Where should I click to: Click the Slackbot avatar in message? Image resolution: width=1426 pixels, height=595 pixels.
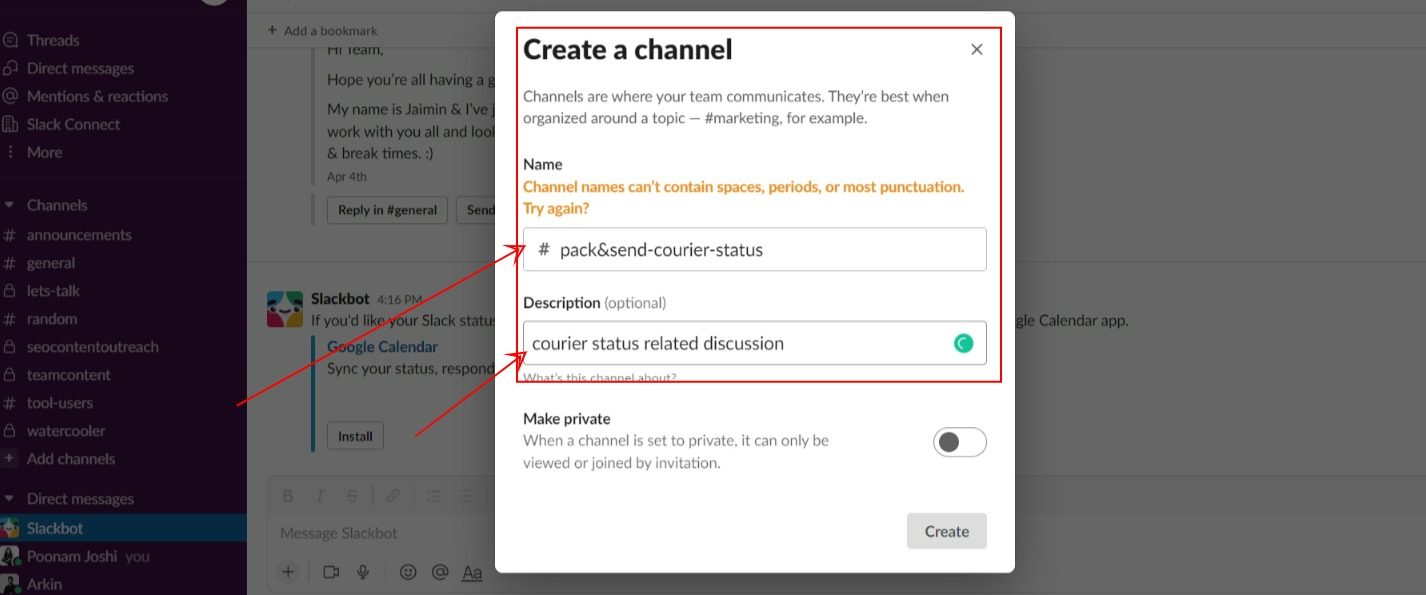click(x=285, y=310)
